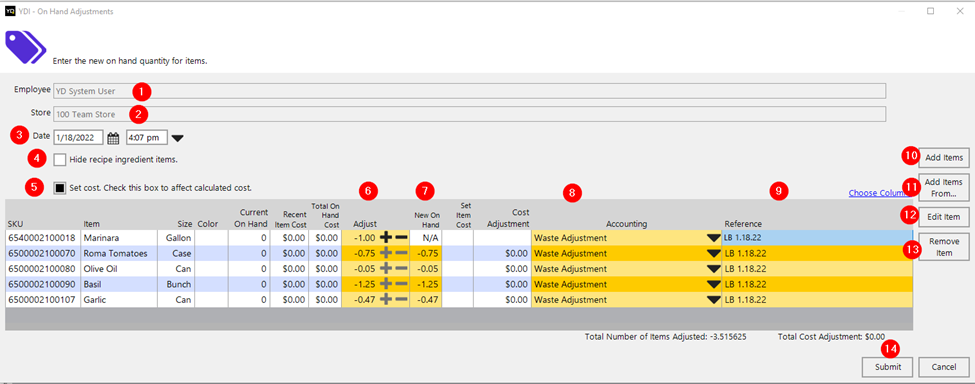Toggle Hide recipe ingredient items checkbox
Image resolution: width=975 pixels, height=384 pixels.
[60, 160]
